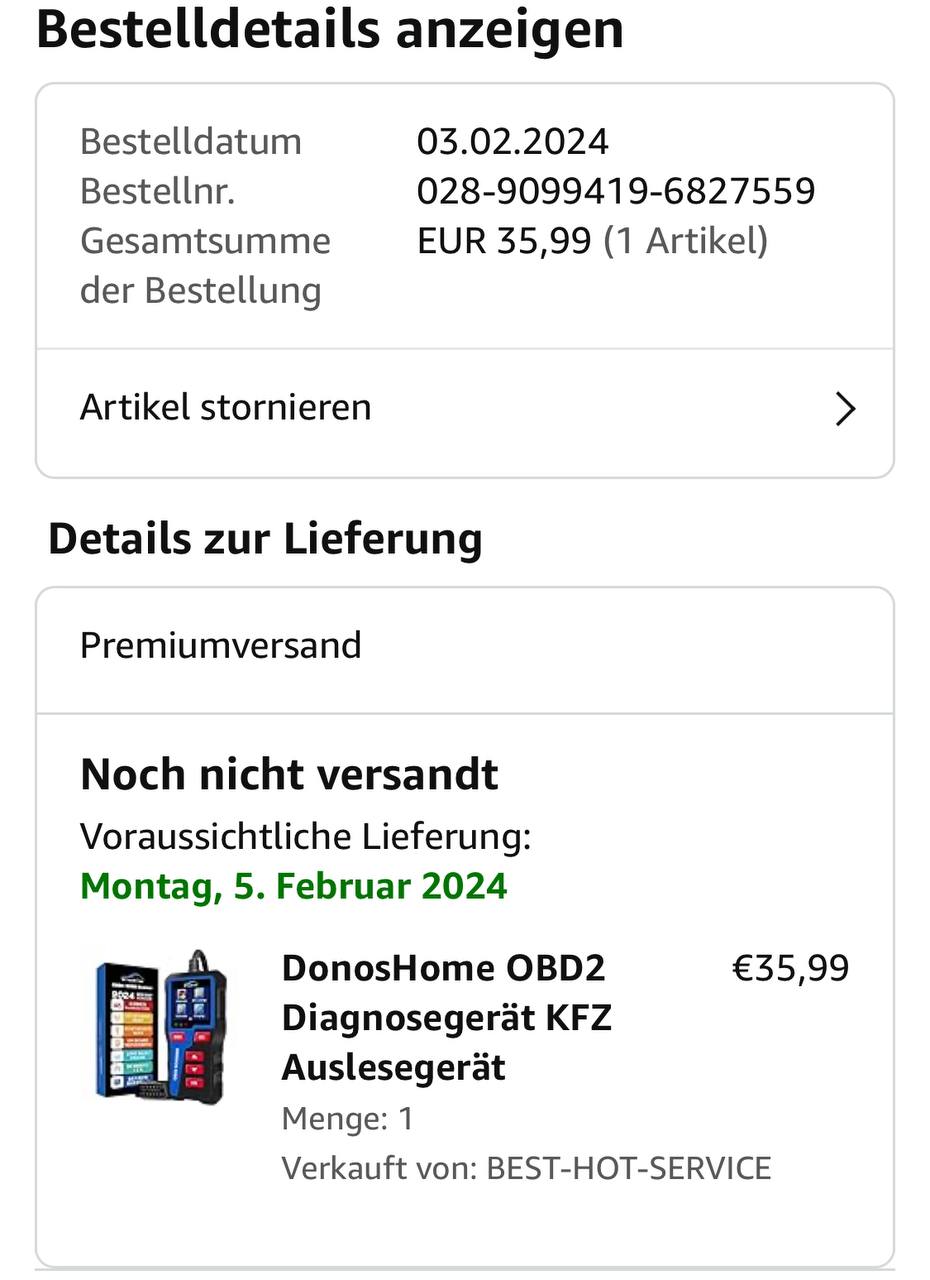Screen dimensions: 930x1280
Task: Click the Voraussichtliche Lieferung label
Action: tap(305, 836)
